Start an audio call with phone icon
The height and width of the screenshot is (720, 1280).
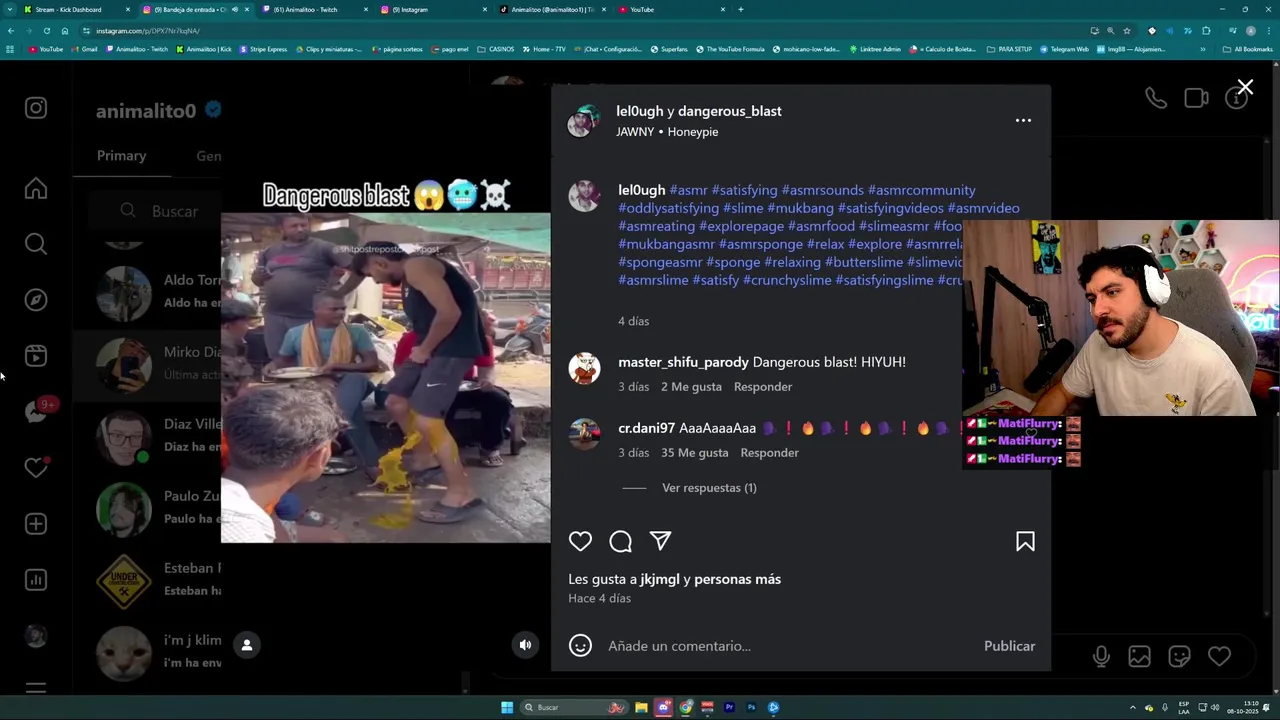(1156, 98)
